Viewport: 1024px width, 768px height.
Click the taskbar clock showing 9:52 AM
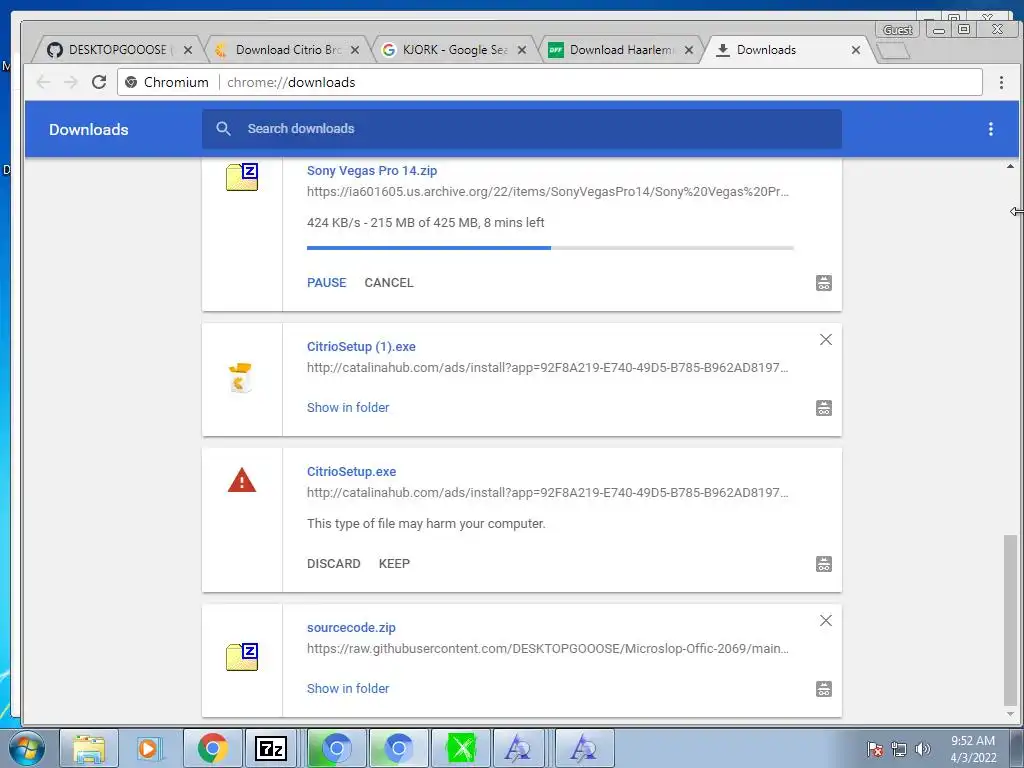[x=973, y=749]
